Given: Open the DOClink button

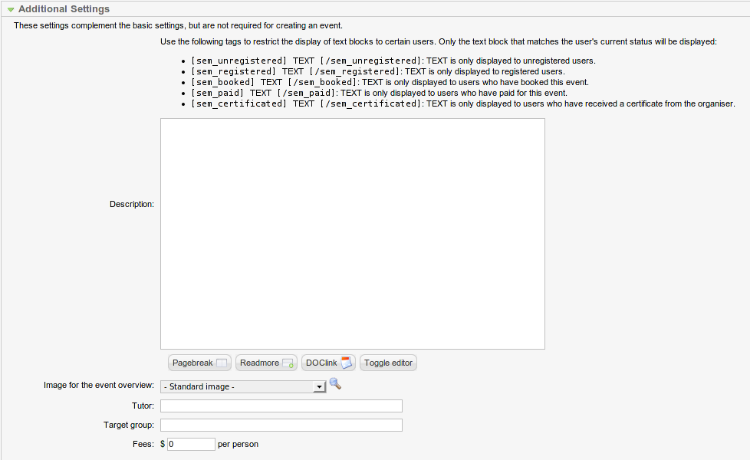Looking at the screenshot, I should point(329,363).
